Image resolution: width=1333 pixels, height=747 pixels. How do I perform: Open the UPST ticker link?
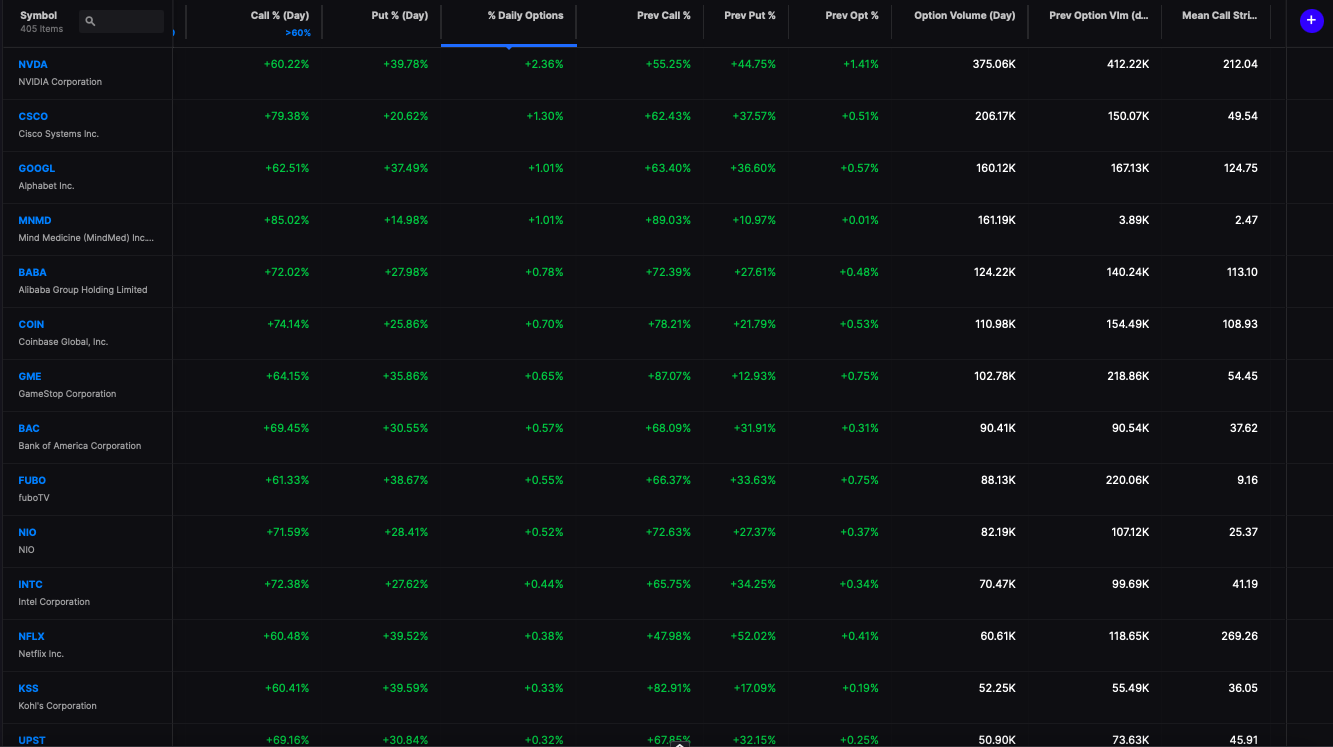point(32,740)
